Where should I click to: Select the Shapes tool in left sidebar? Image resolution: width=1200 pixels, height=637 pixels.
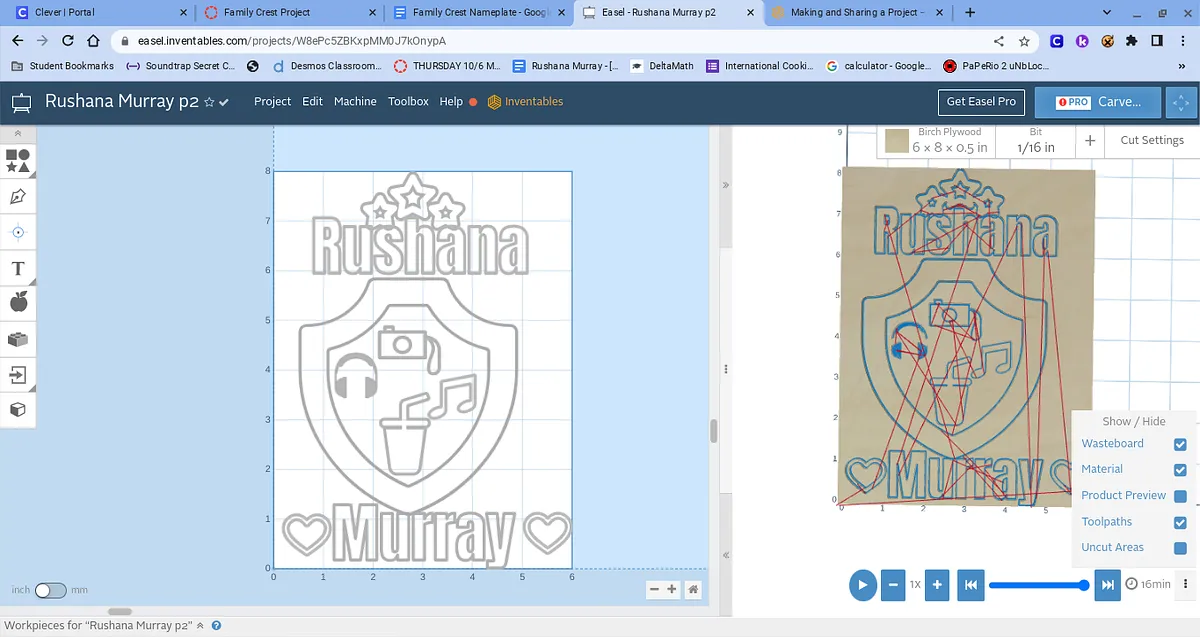tap(18, 160)
